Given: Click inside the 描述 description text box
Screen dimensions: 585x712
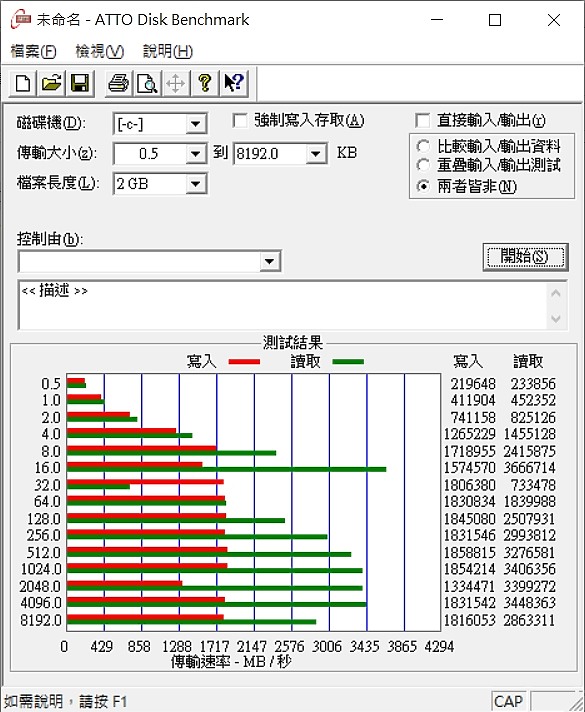Looking at the screenshot, I should click(x=282, y=305).
